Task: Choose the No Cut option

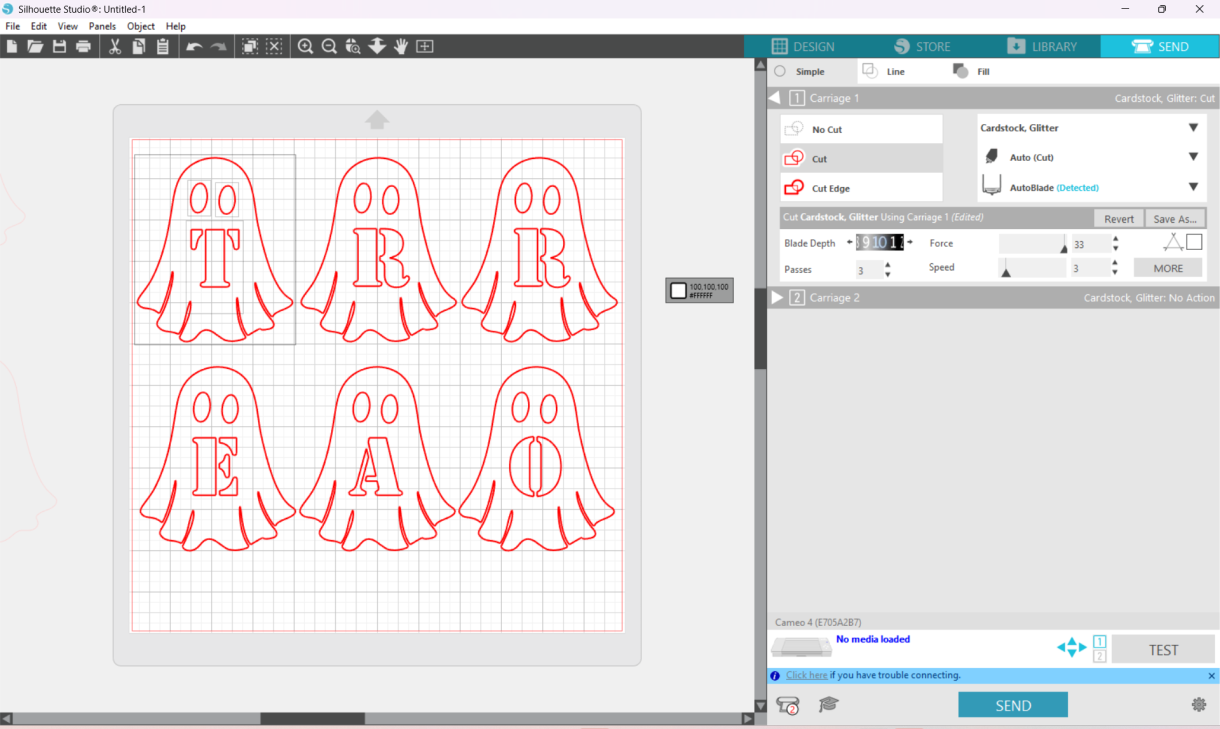Action: click(x=861, y=129)
